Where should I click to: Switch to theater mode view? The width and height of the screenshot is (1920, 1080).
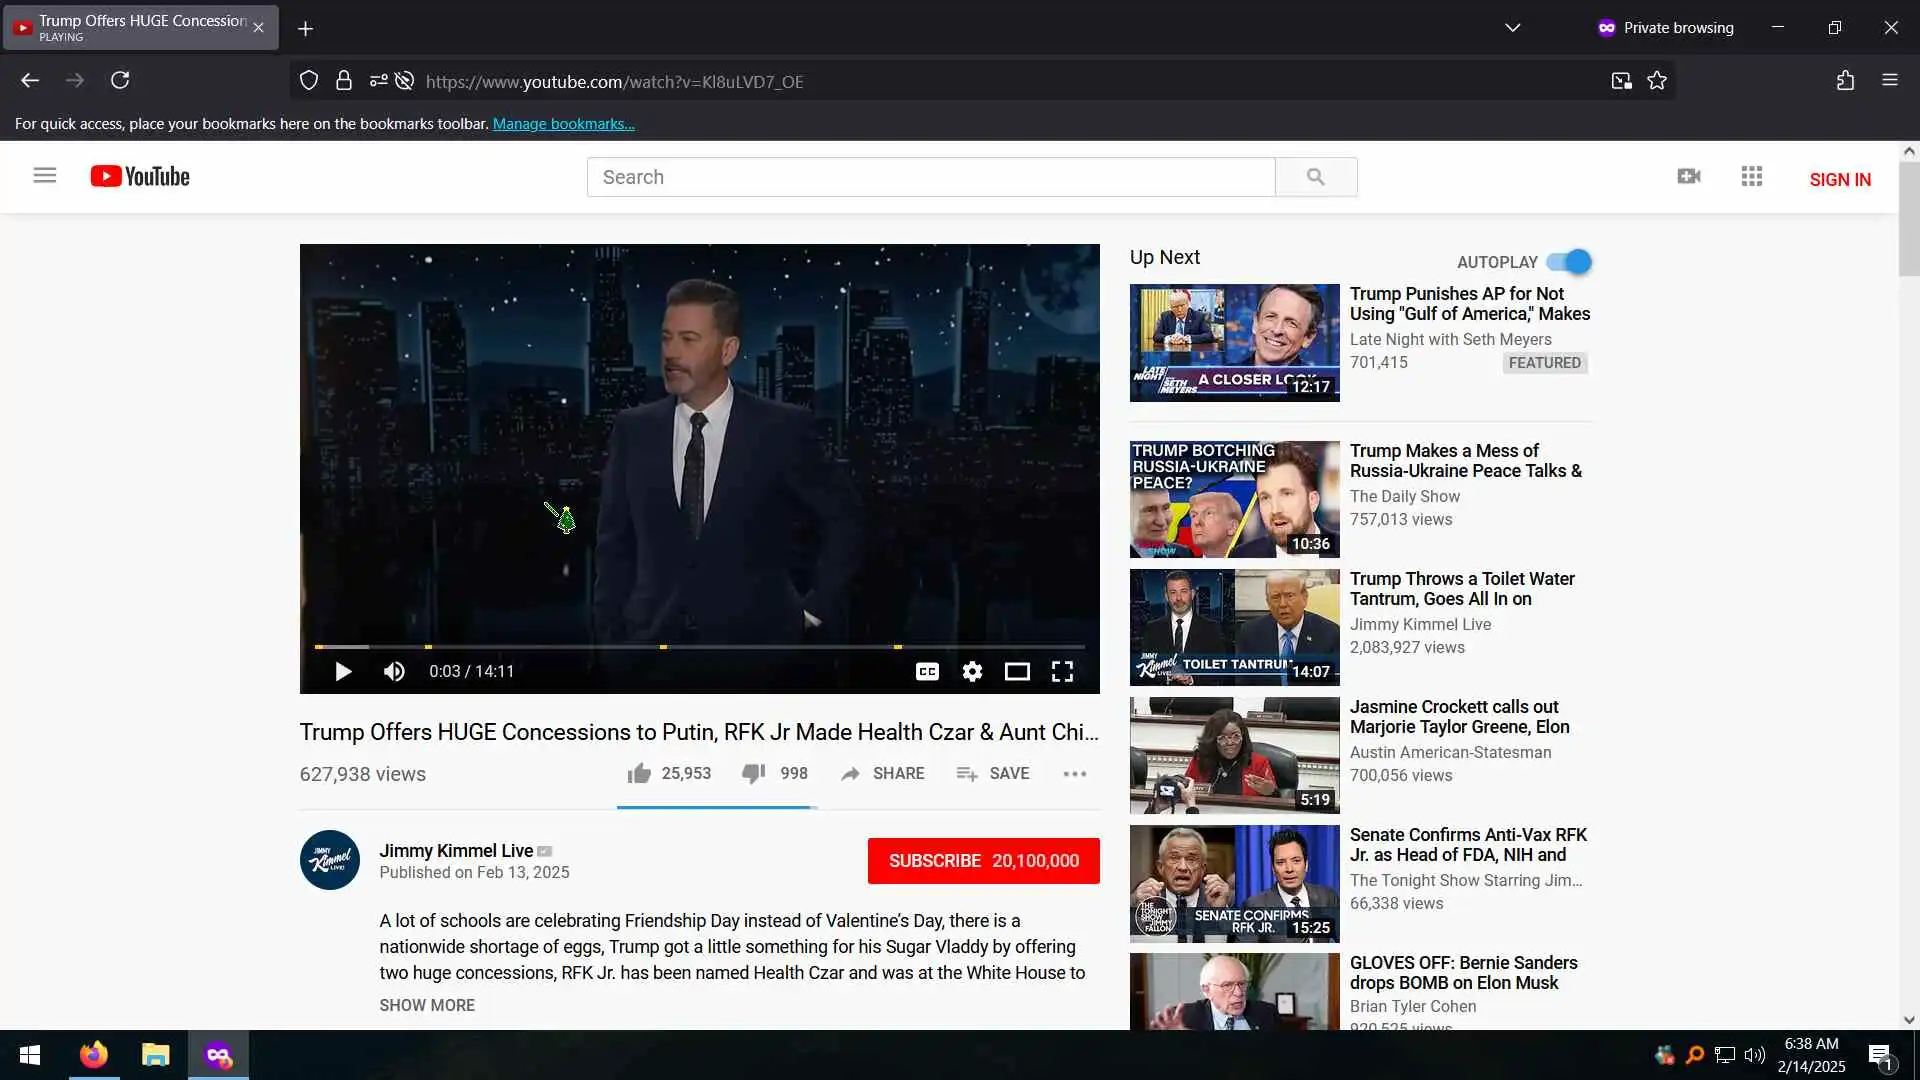[1017, 671]
